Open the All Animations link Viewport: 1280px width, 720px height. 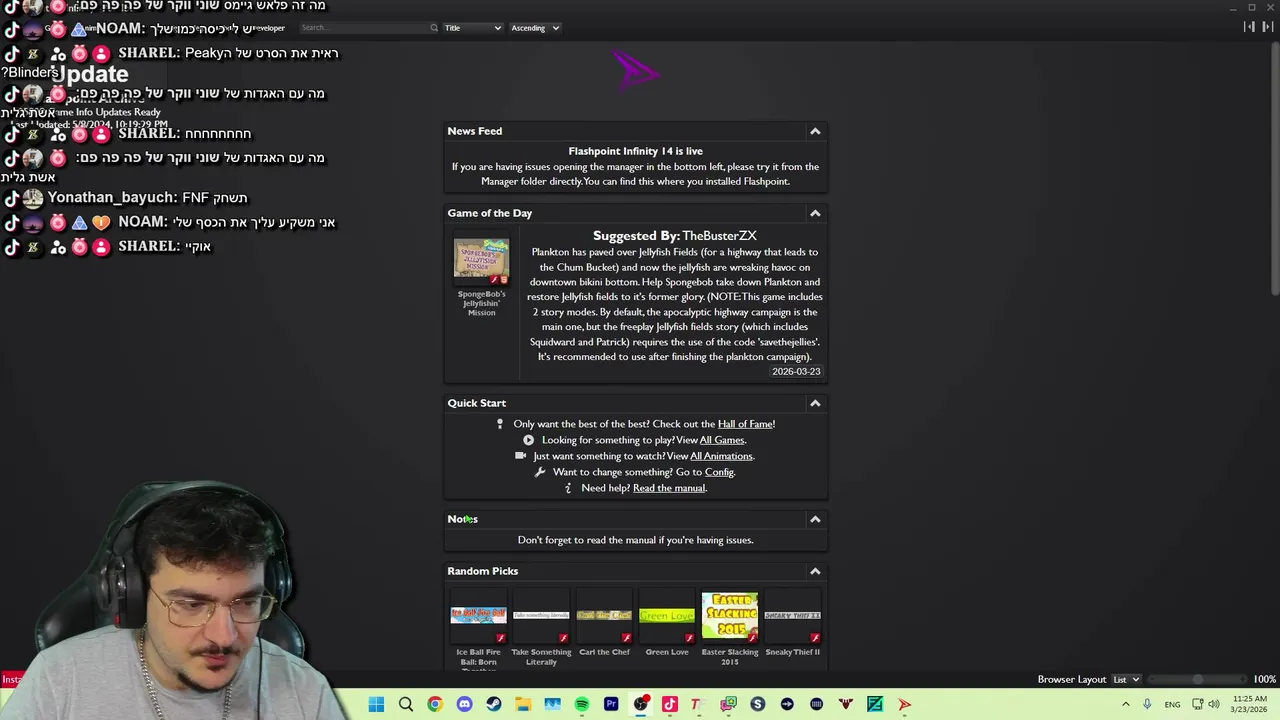tap(721, 456)
